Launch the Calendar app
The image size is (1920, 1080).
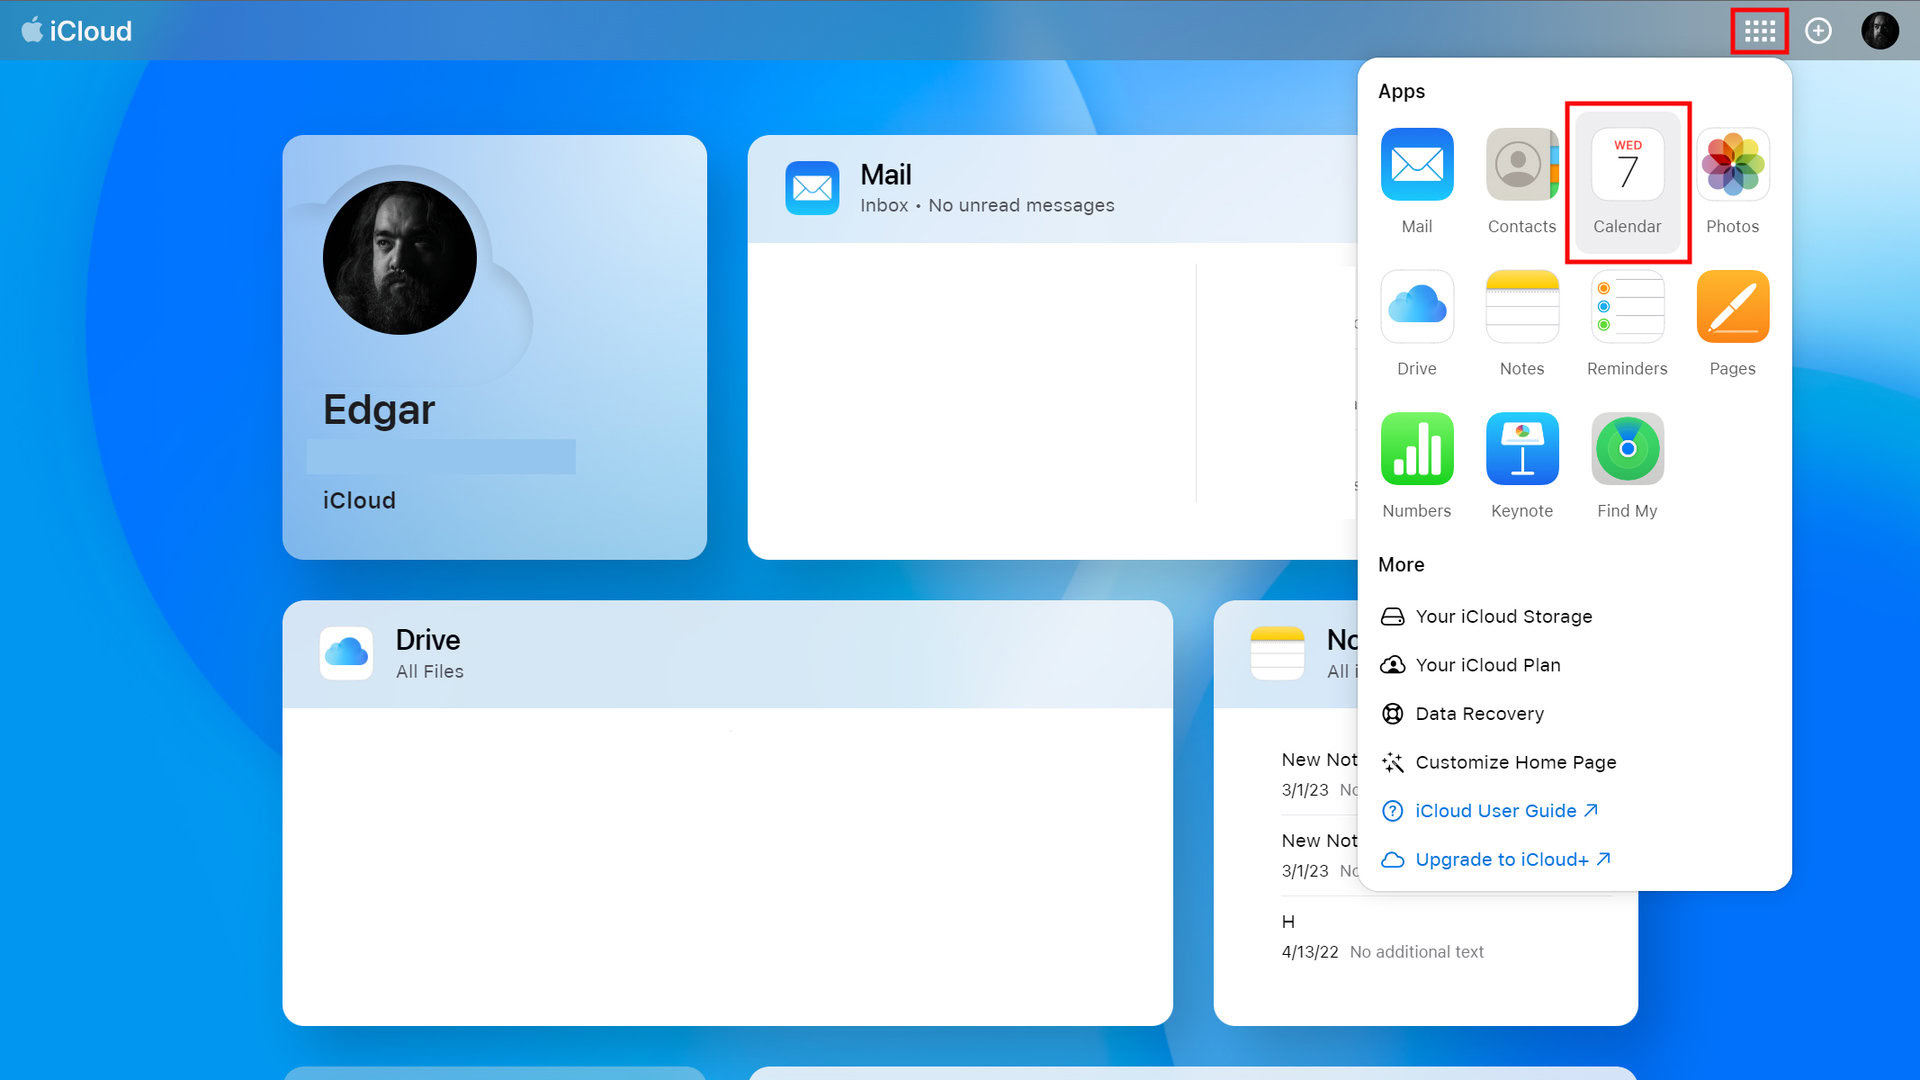coord(1627,165)
